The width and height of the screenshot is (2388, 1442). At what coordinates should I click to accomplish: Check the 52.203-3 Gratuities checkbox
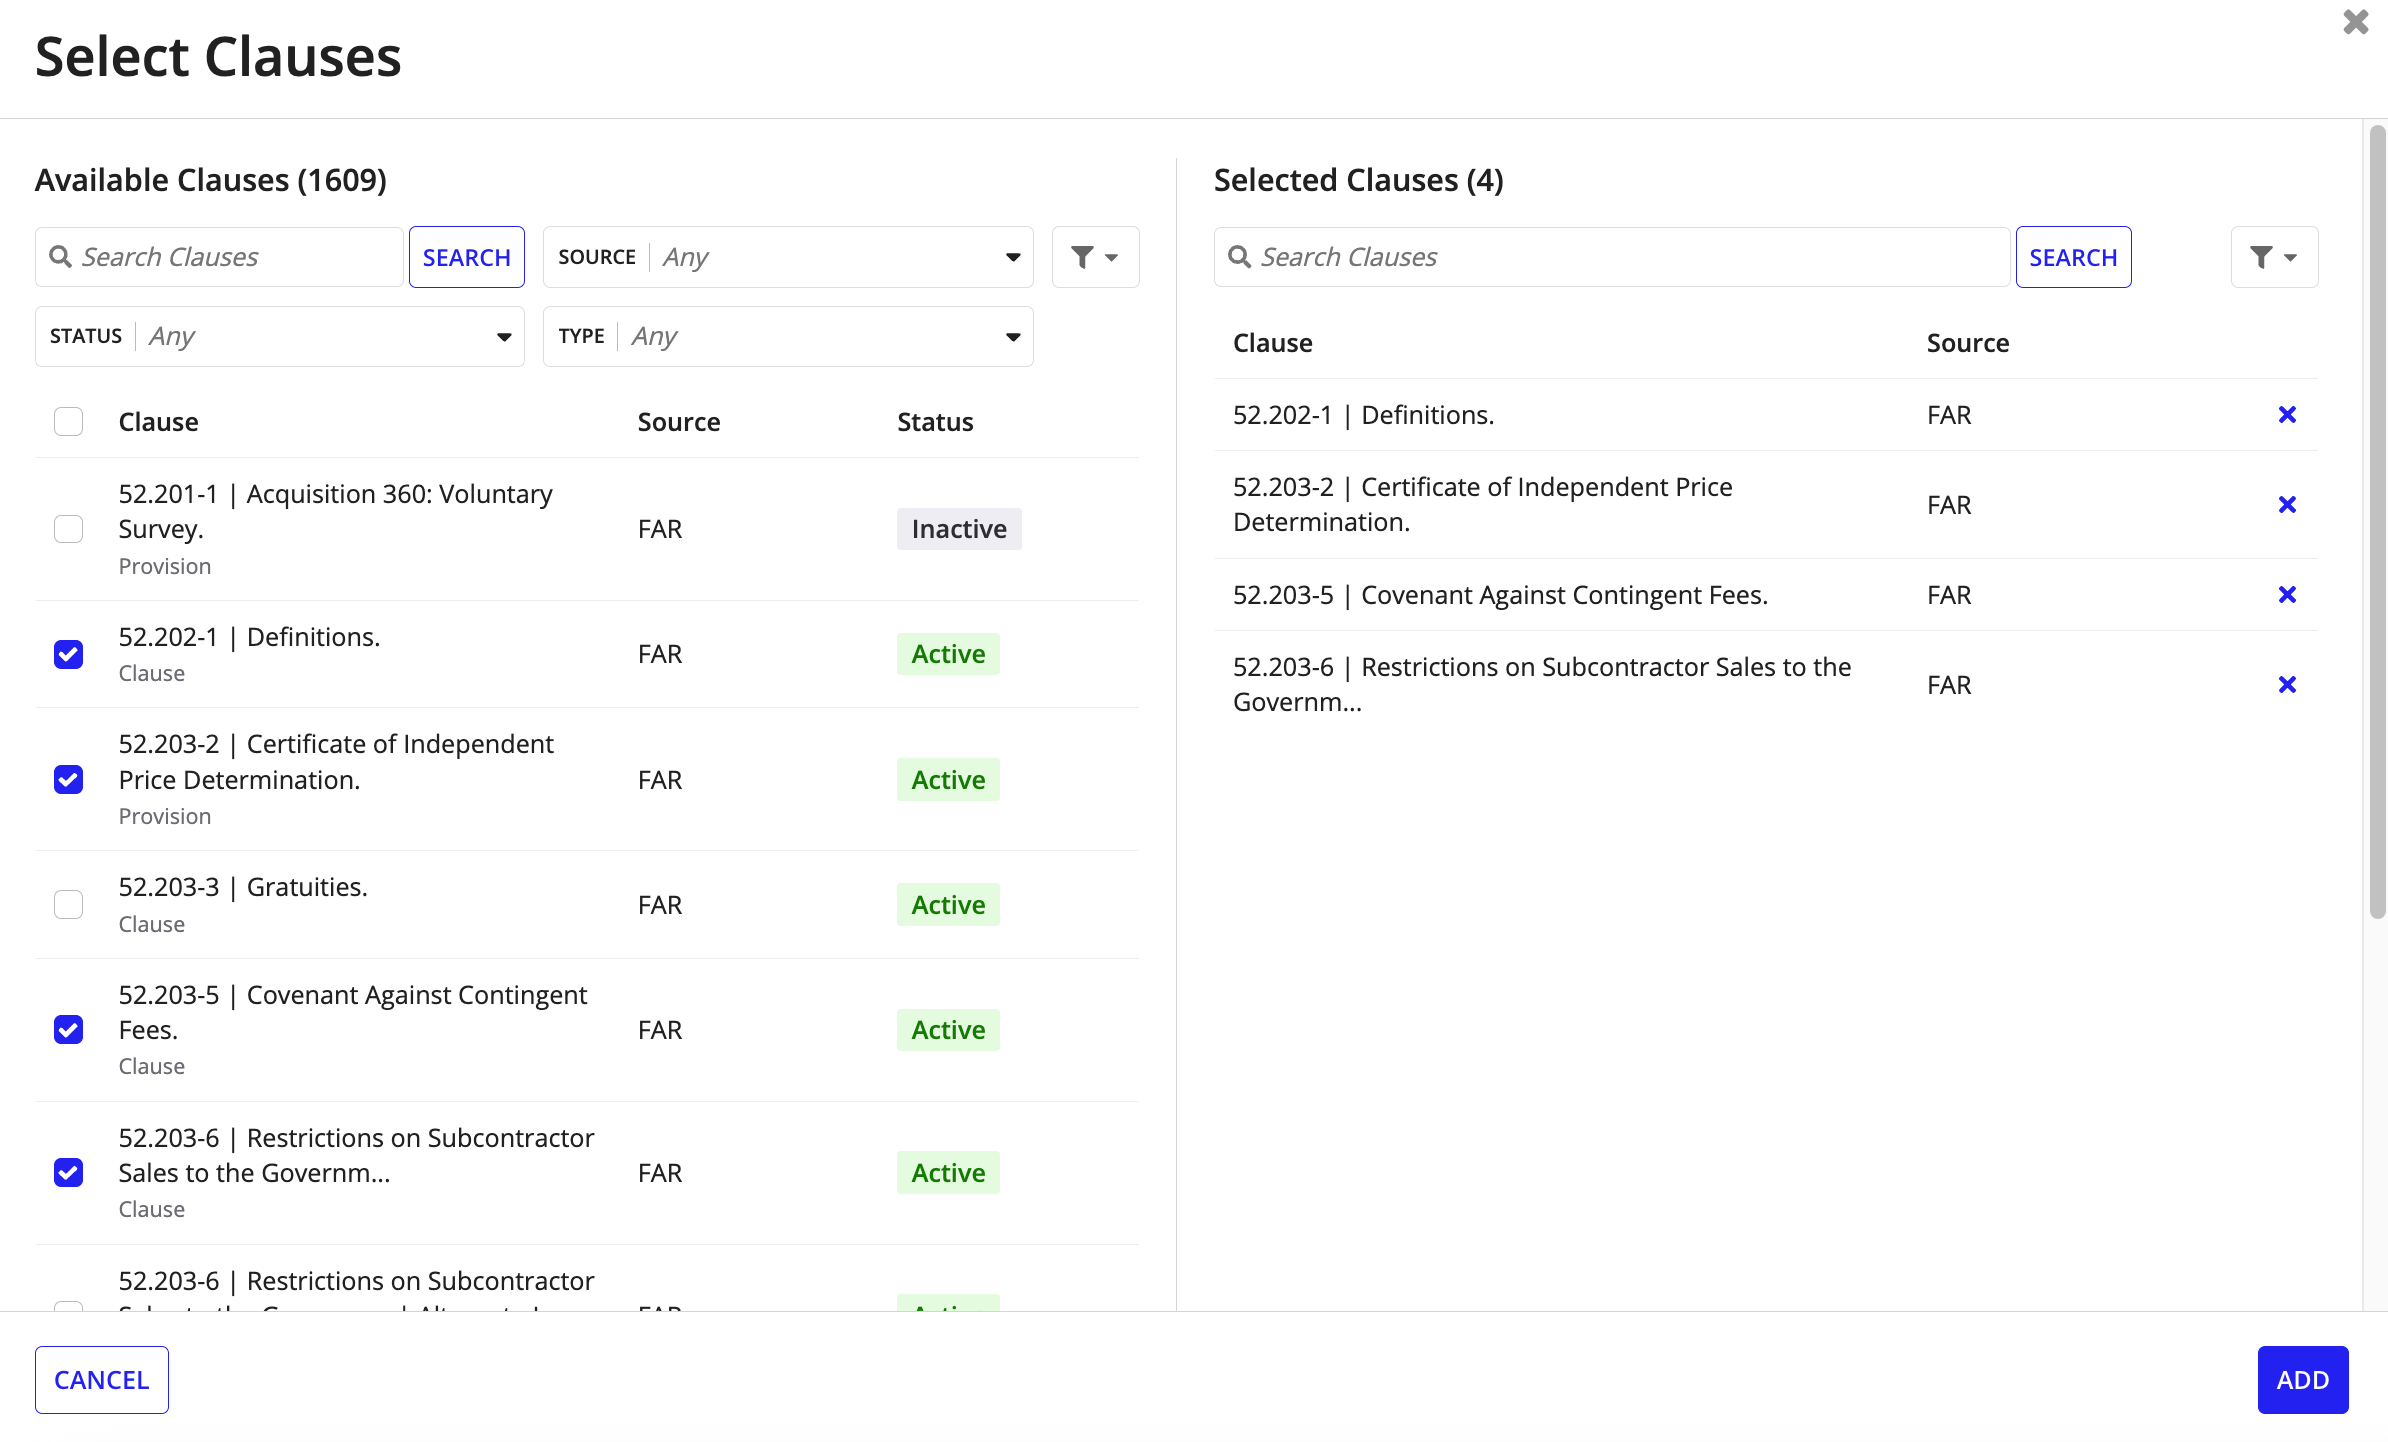[x=68, y=905]
